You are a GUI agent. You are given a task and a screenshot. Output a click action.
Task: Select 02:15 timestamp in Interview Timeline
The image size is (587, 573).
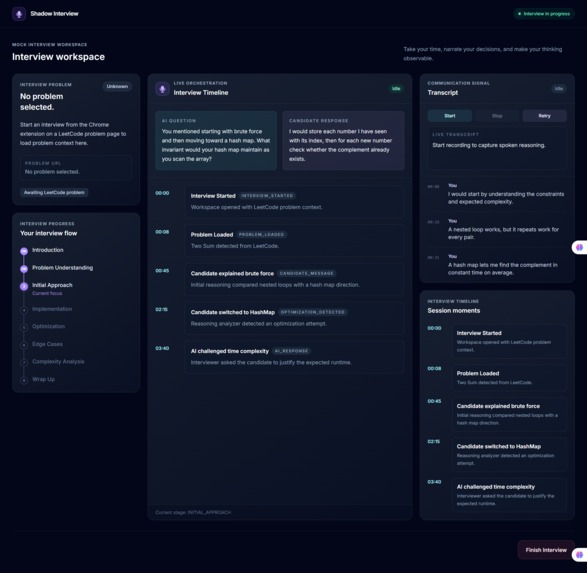pyautogui.click(x=162, y=310)
